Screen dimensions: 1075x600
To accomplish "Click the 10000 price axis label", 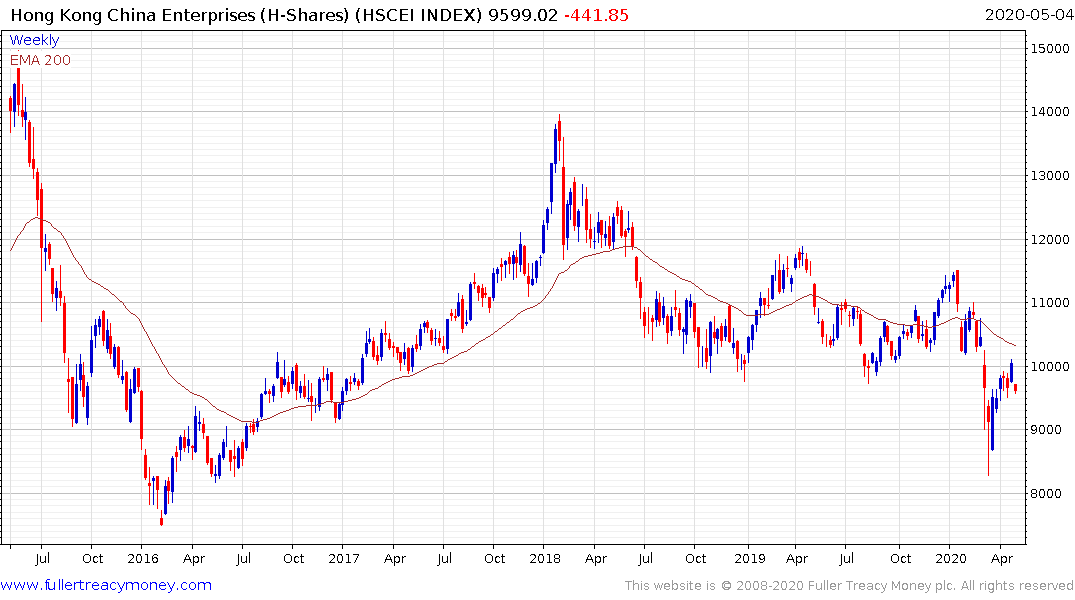I will (1049, 366).
